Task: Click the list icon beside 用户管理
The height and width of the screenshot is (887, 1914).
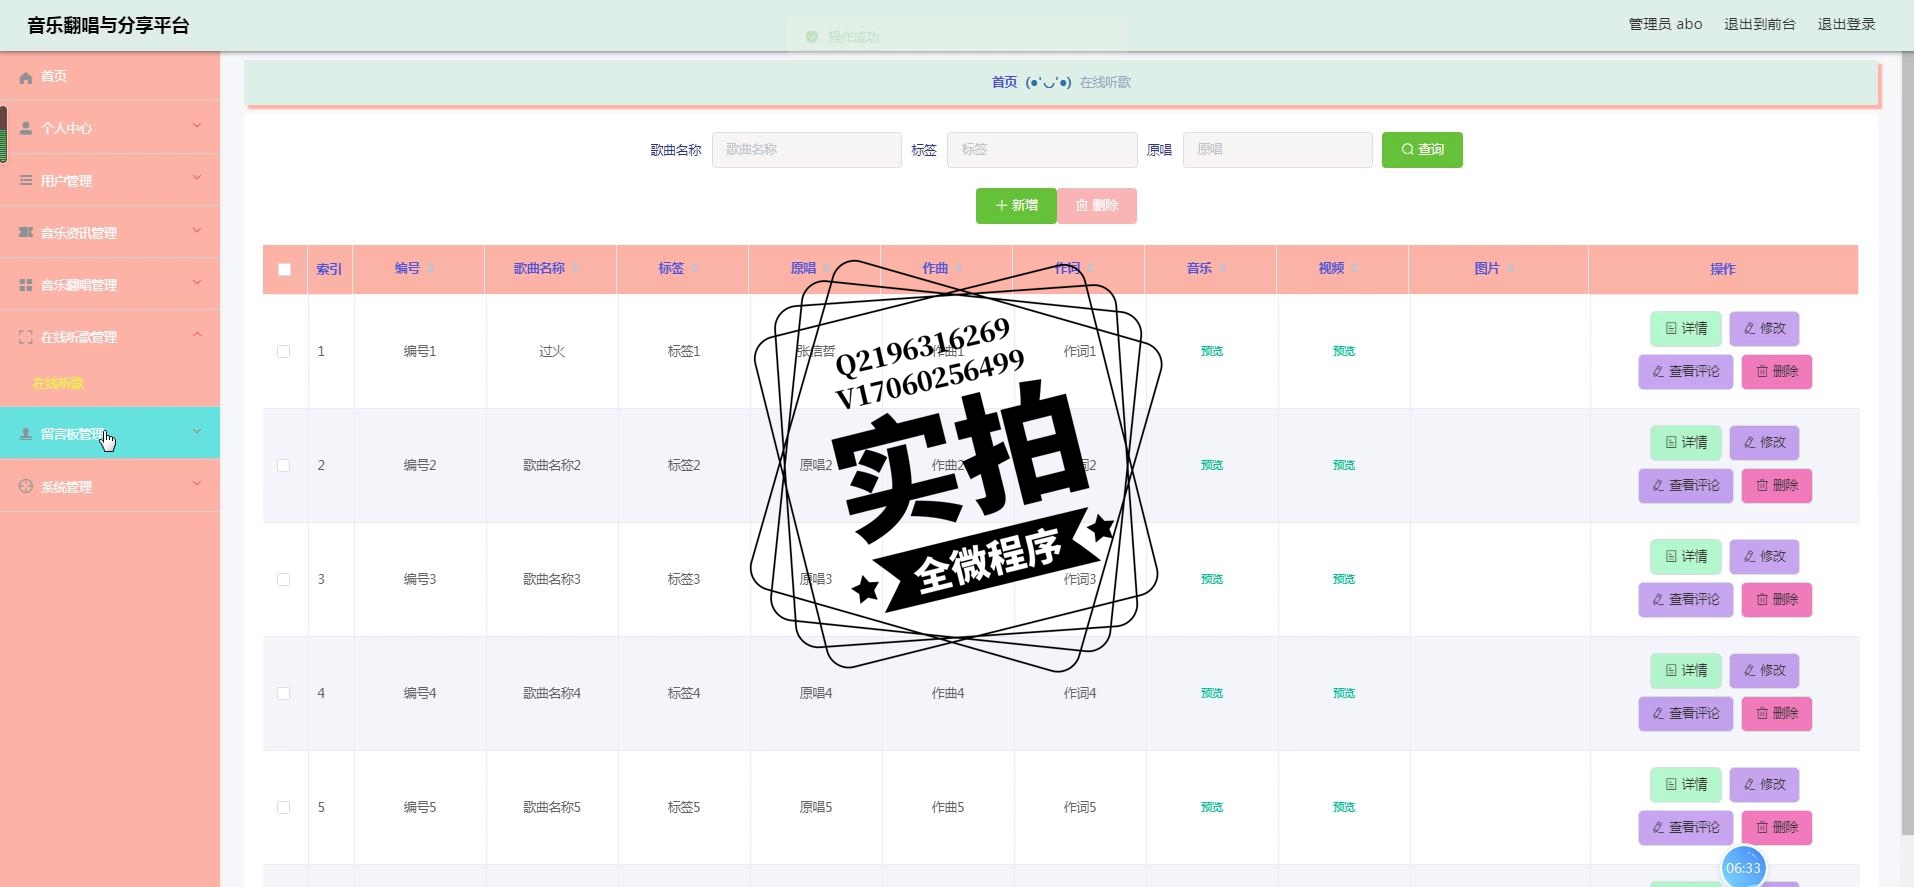Action: point(26,181)
